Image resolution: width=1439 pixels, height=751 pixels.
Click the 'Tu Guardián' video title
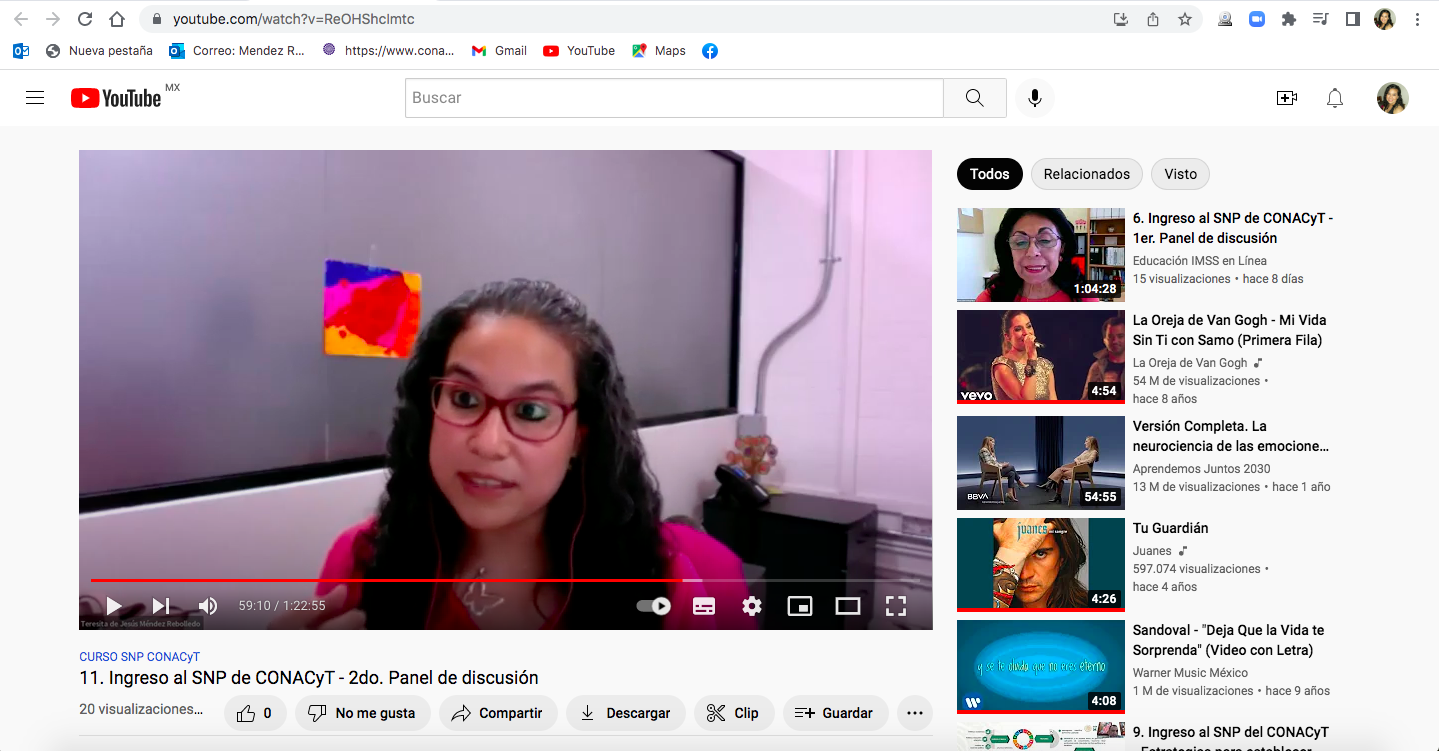pos(1171,528)
